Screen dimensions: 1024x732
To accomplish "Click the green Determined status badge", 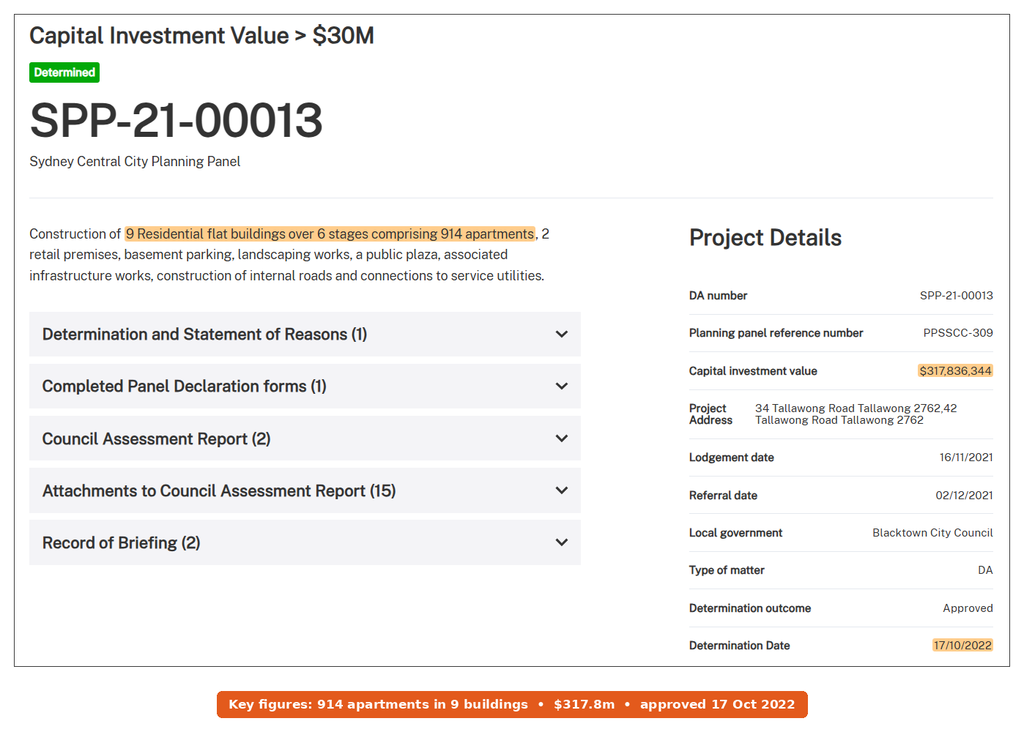I will tap(64, 72).
